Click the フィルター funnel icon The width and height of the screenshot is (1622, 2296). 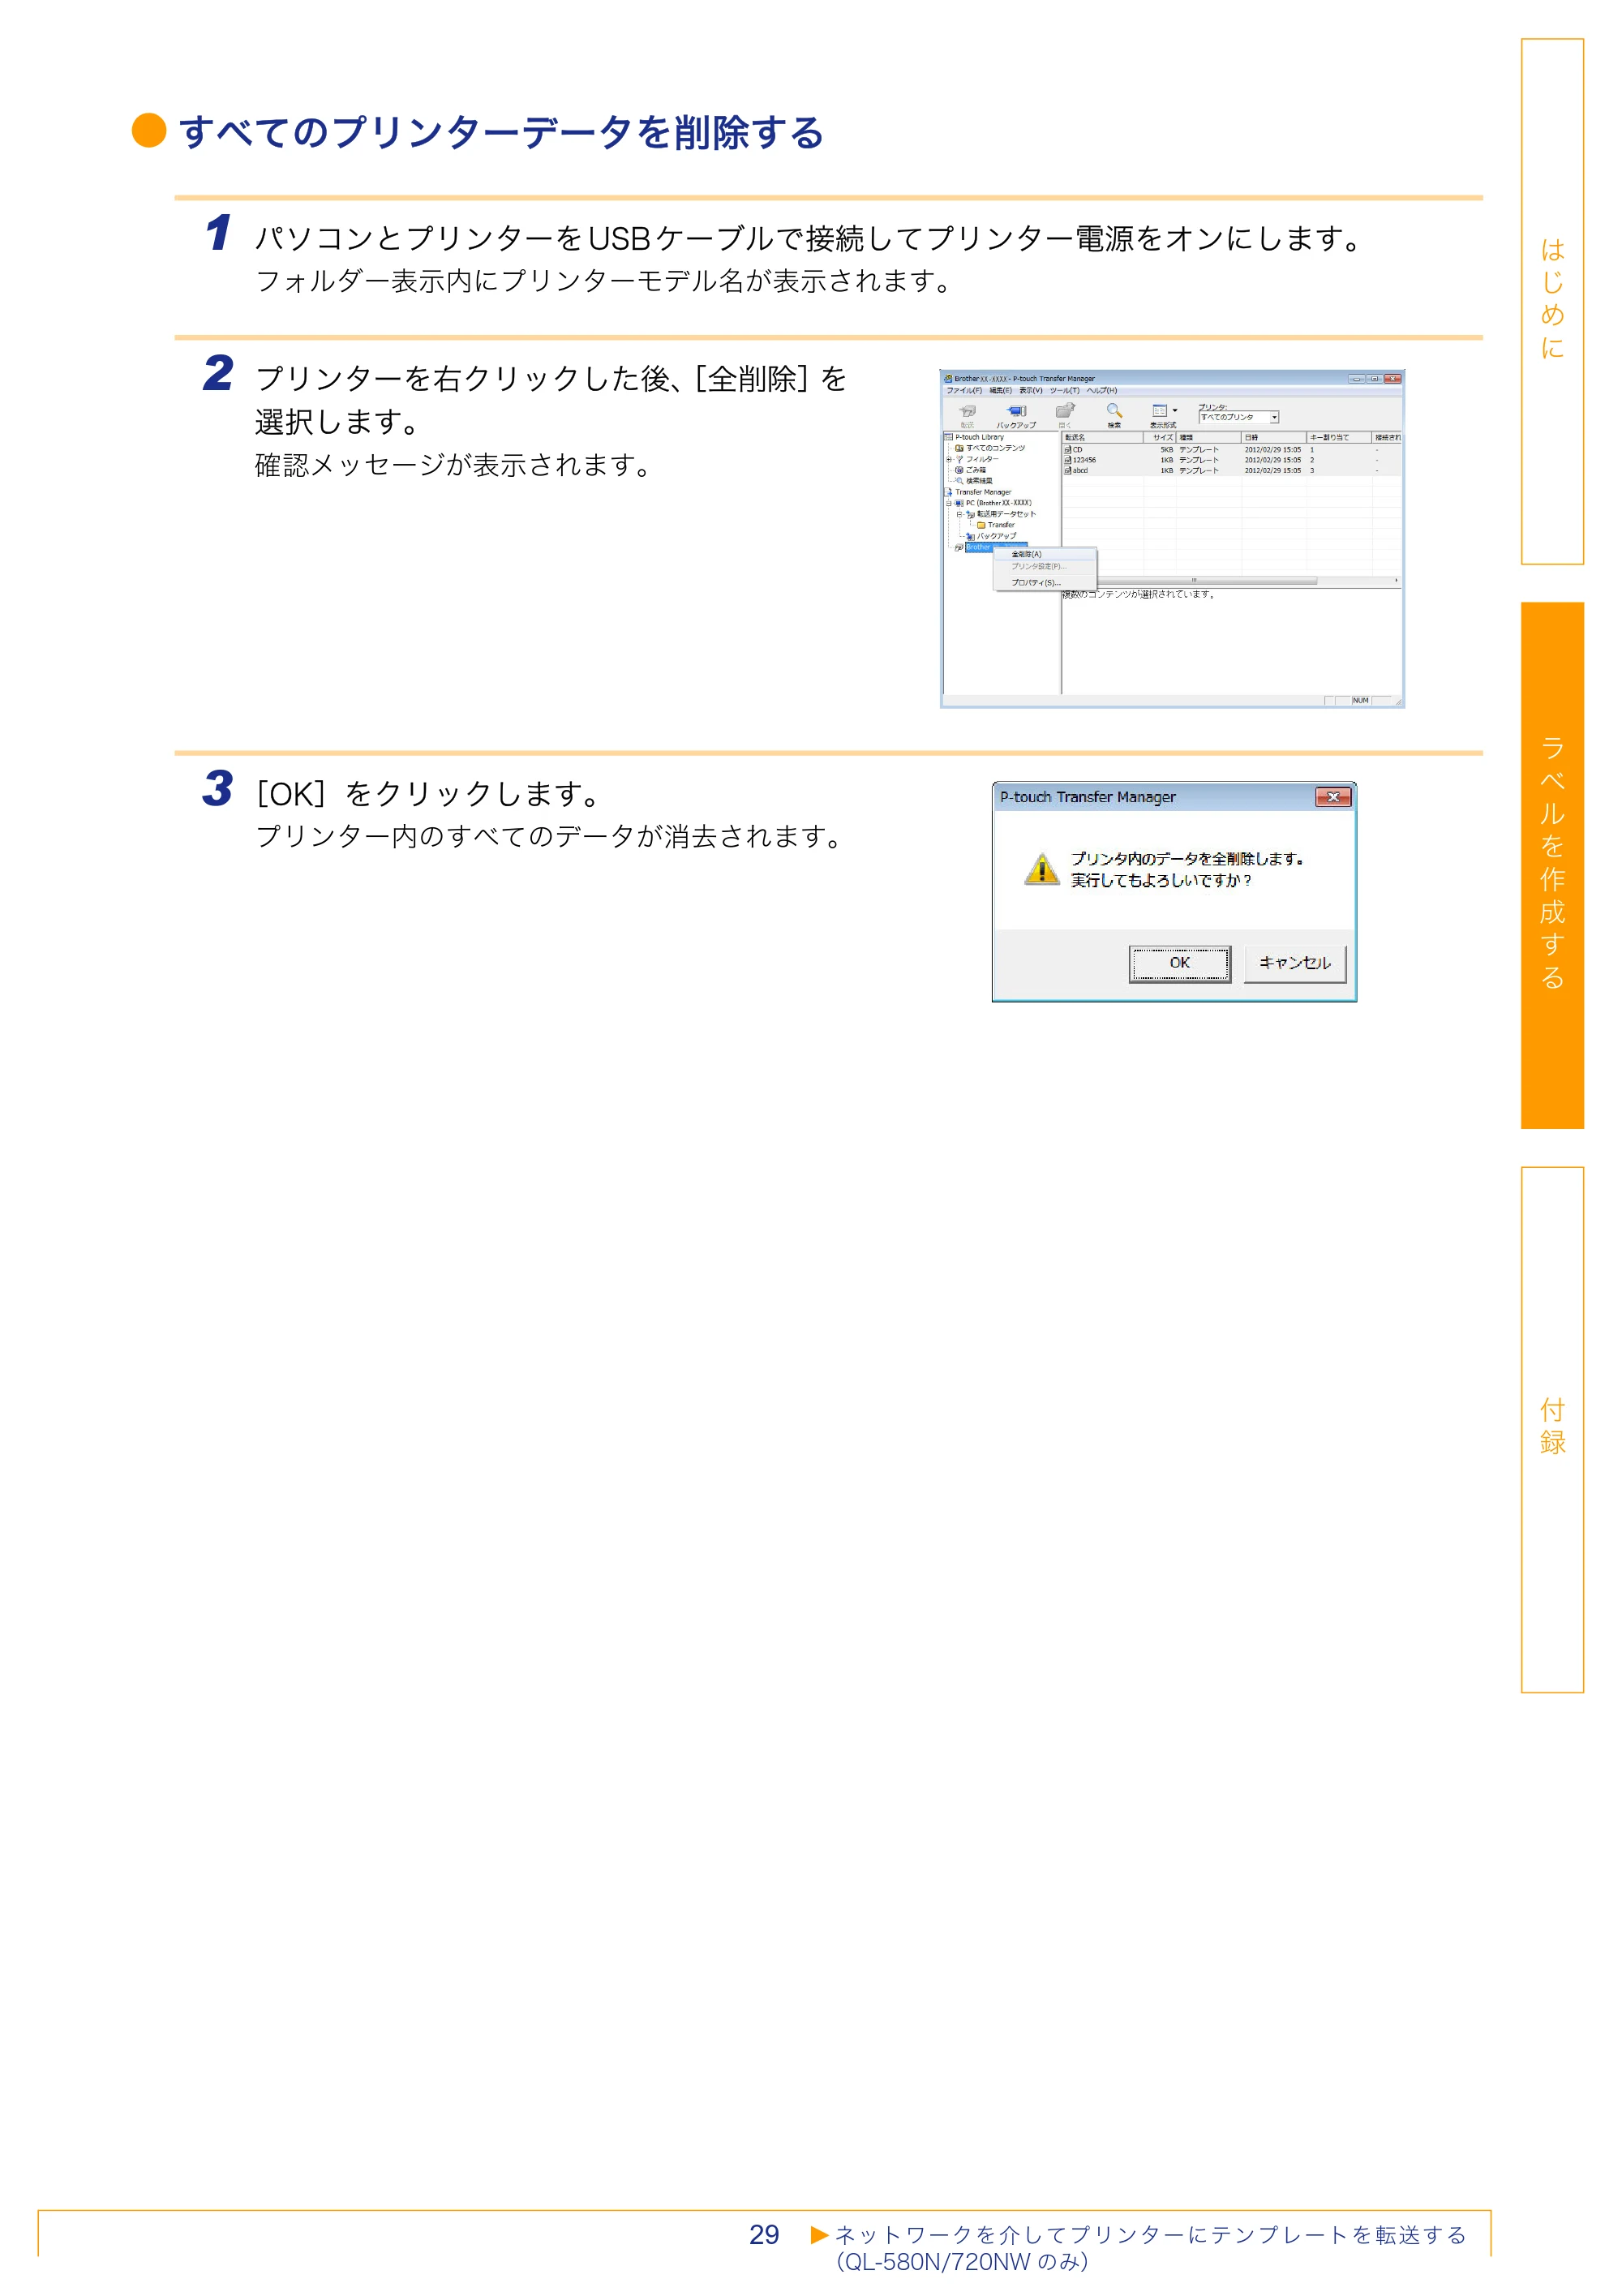(x=959, y=459)
